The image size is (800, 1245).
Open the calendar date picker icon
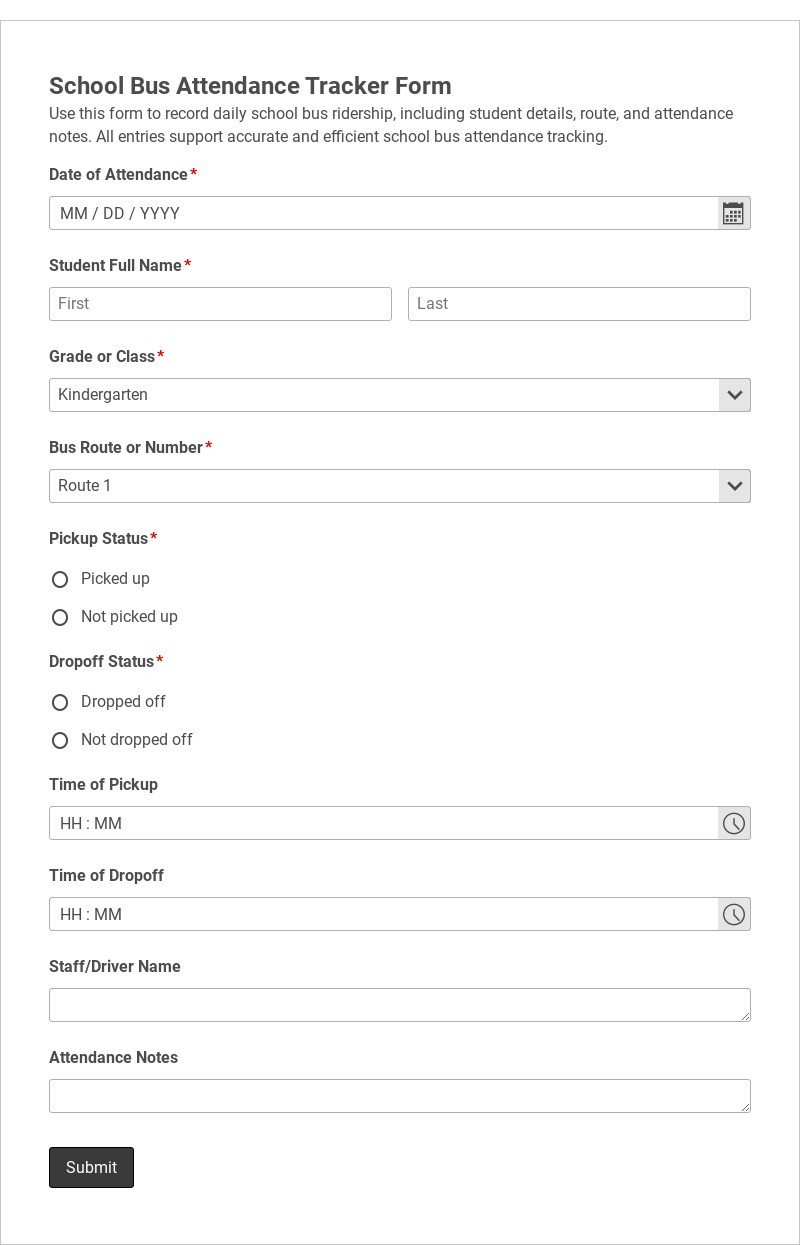[734, 213]
